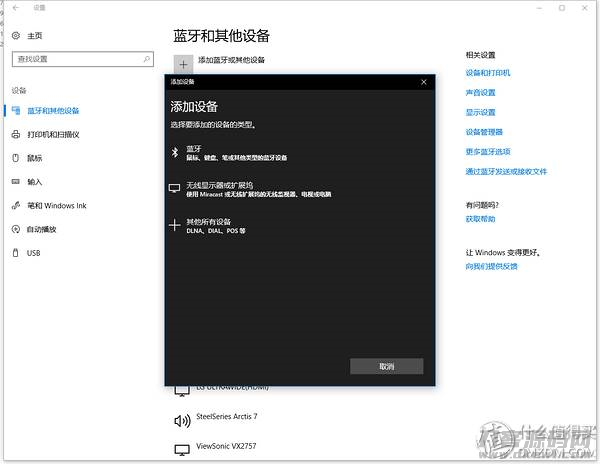
Task: Click the monitor icon for ViewSonic VX2757
Action: [x=182, y=449]
